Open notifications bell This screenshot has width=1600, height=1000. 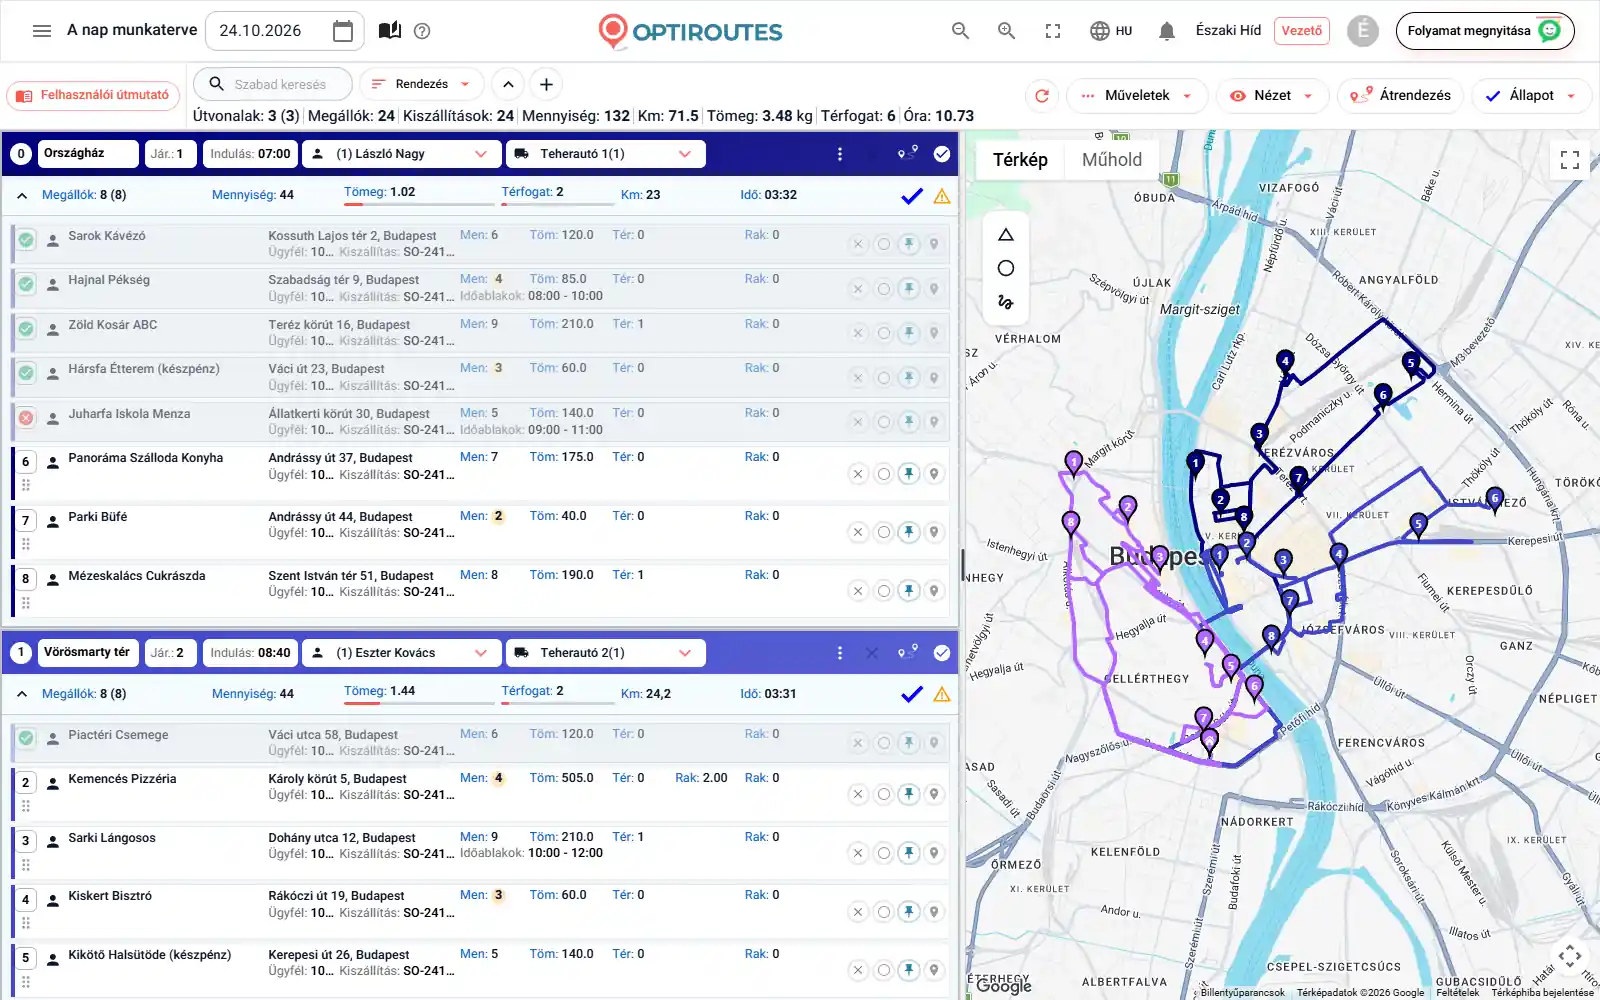pyautogui.click(x=1166, y=31)
